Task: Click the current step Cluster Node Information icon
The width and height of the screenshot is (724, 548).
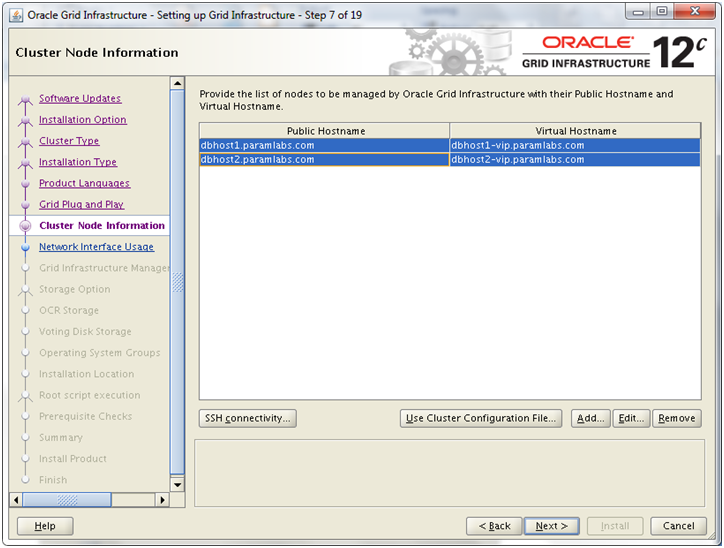Action: (x=25, y=226)
